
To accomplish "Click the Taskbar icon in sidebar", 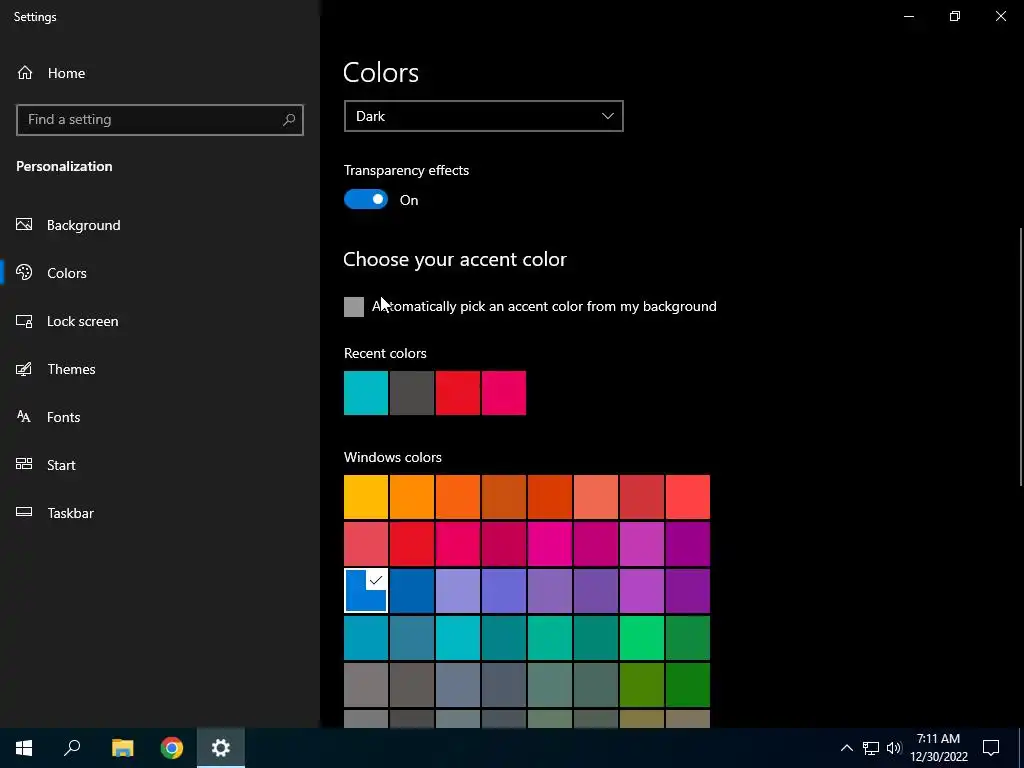I will (x=24, y=512).
